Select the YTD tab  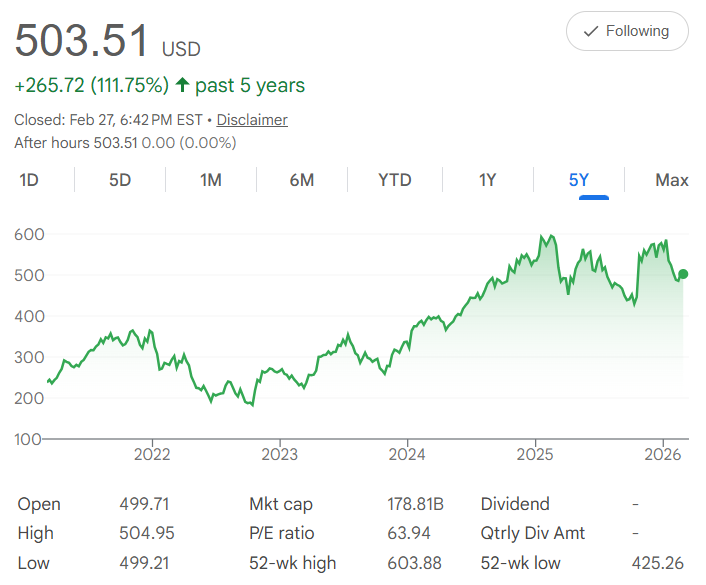(x=395, y=180)
